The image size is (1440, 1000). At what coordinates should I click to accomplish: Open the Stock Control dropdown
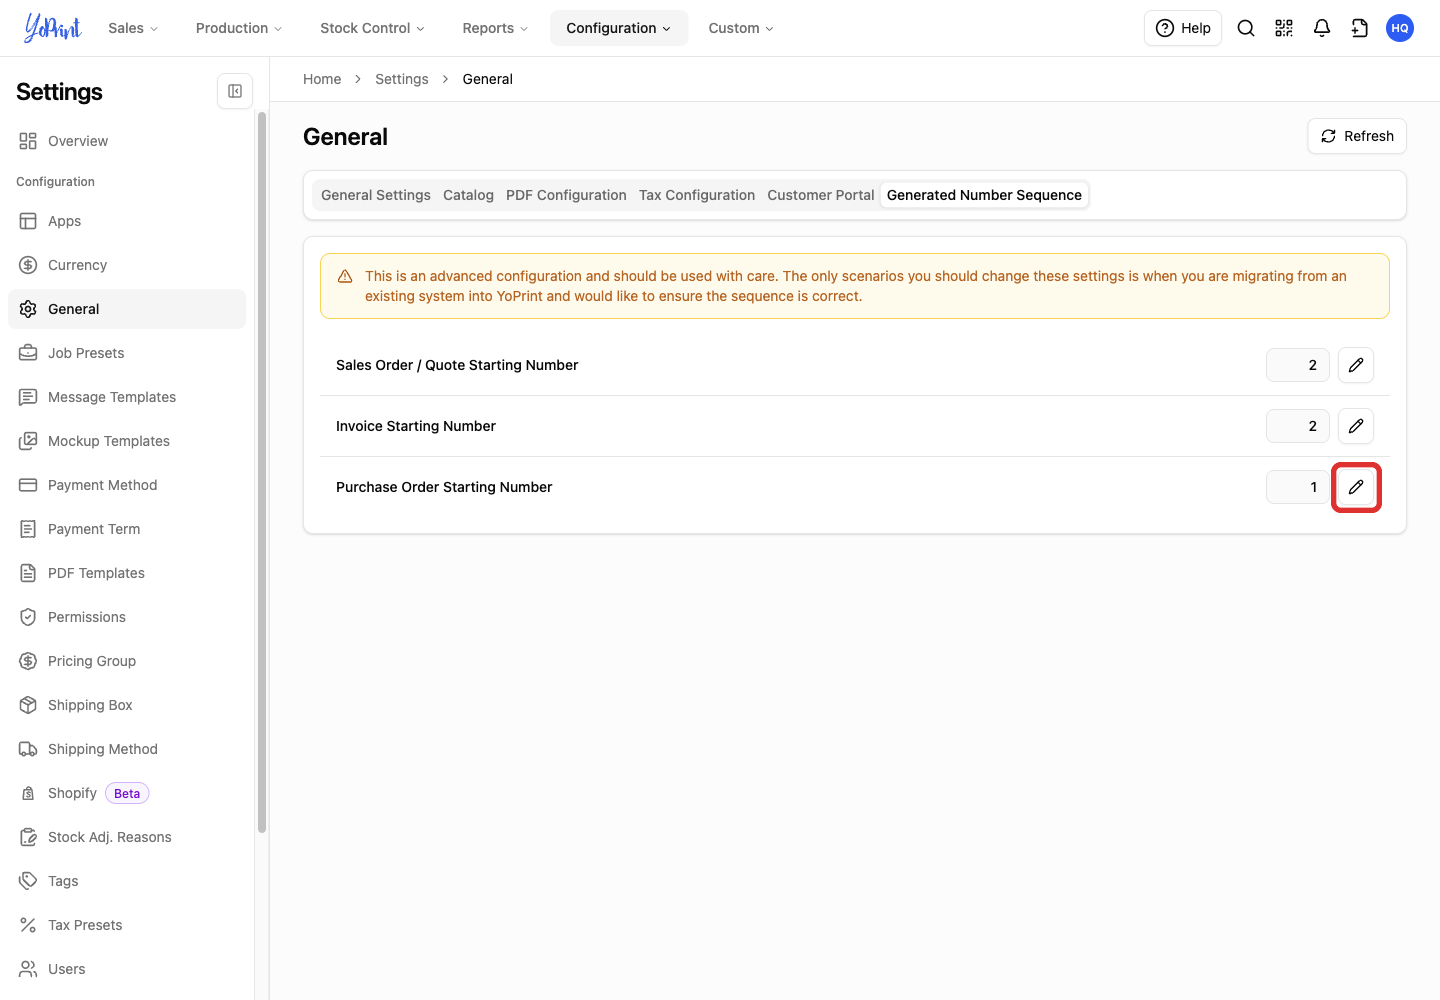point(372,28)
